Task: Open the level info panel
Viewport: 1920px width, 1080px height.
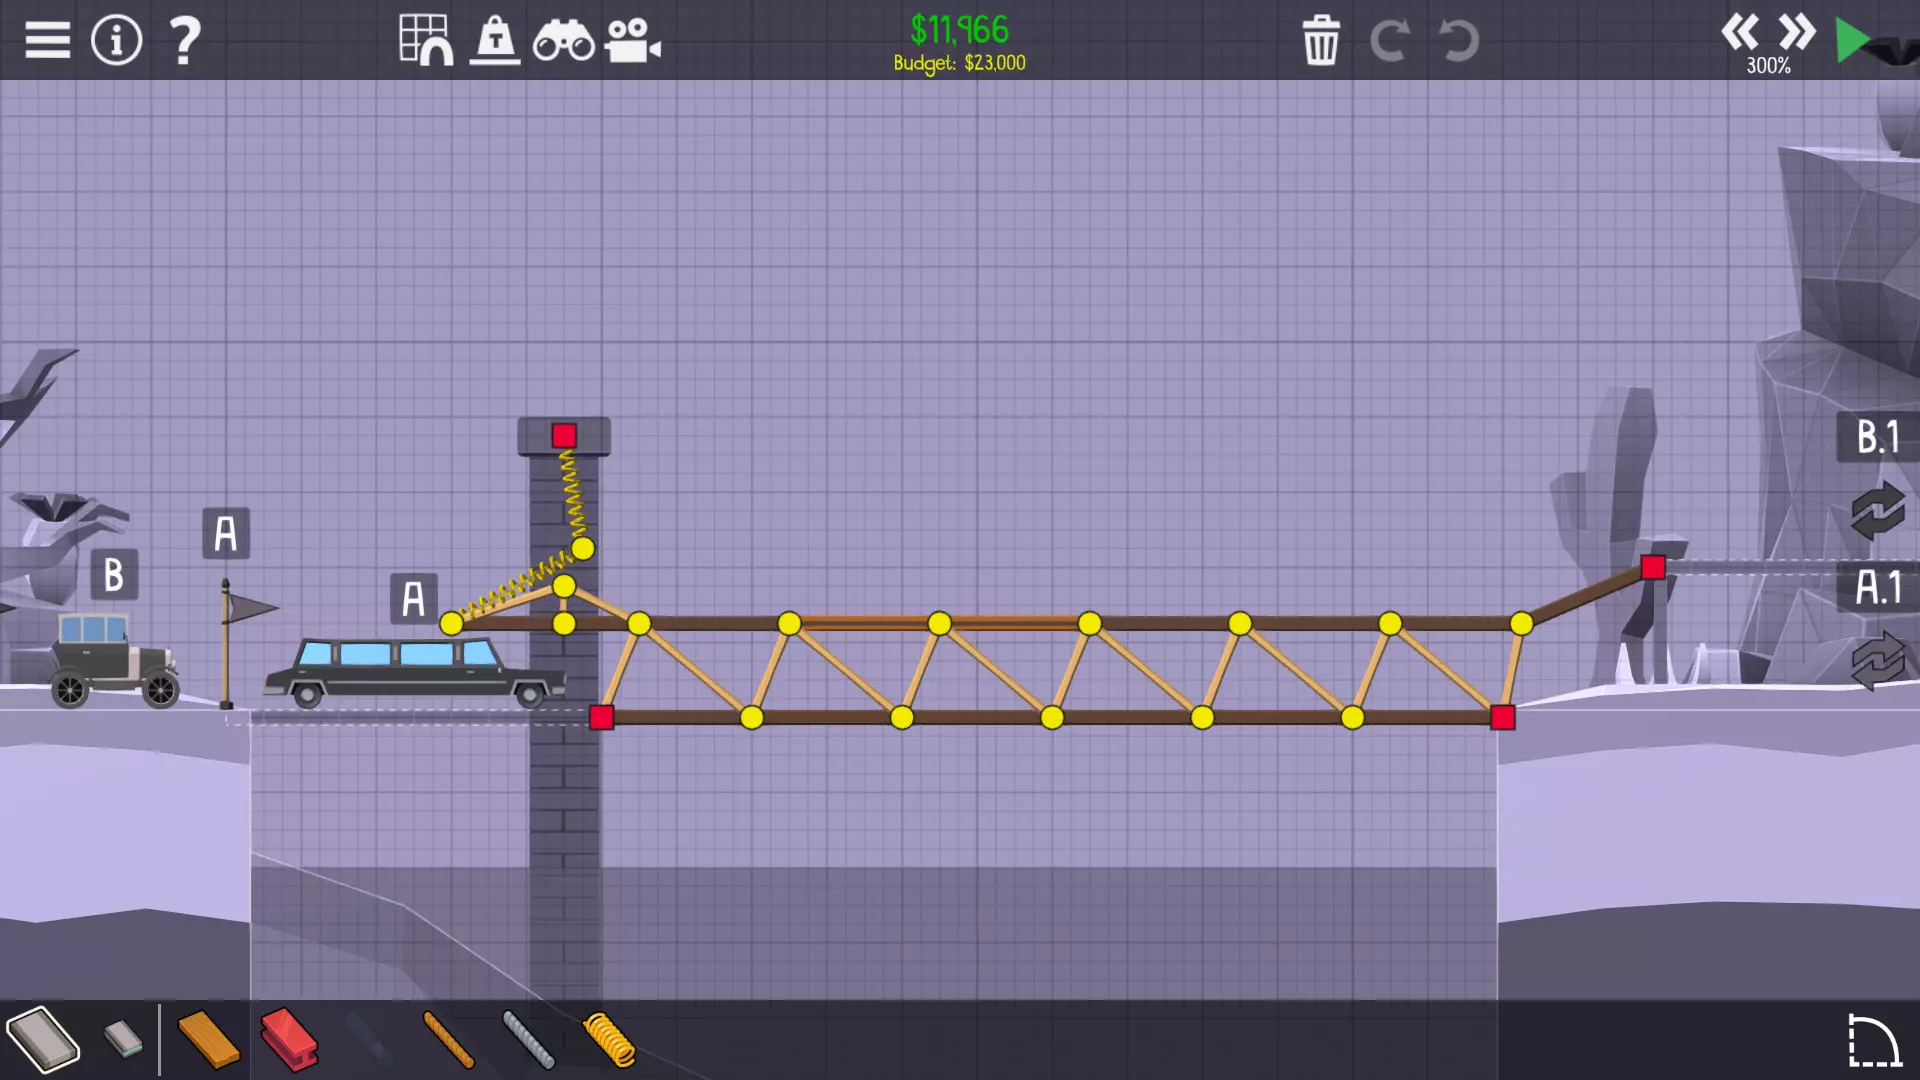Action: pyautogui.click(x=116, y=41)
